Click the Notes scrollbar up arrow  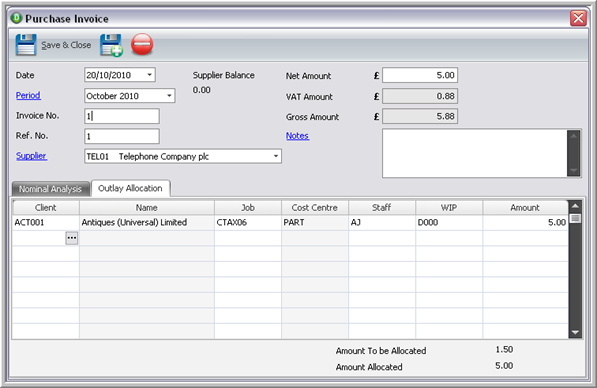coord(573,136)
